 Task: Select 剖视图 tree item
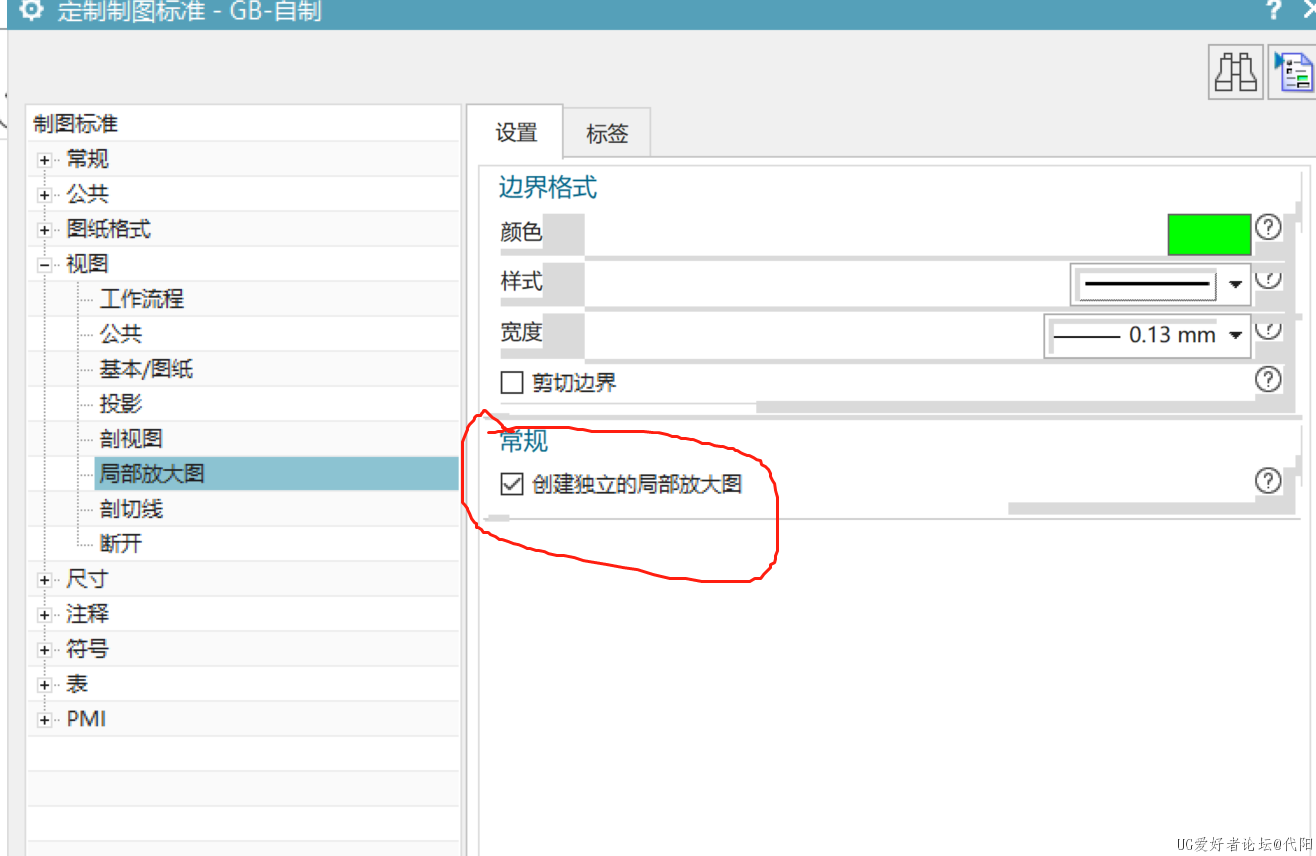click(131, 439)
